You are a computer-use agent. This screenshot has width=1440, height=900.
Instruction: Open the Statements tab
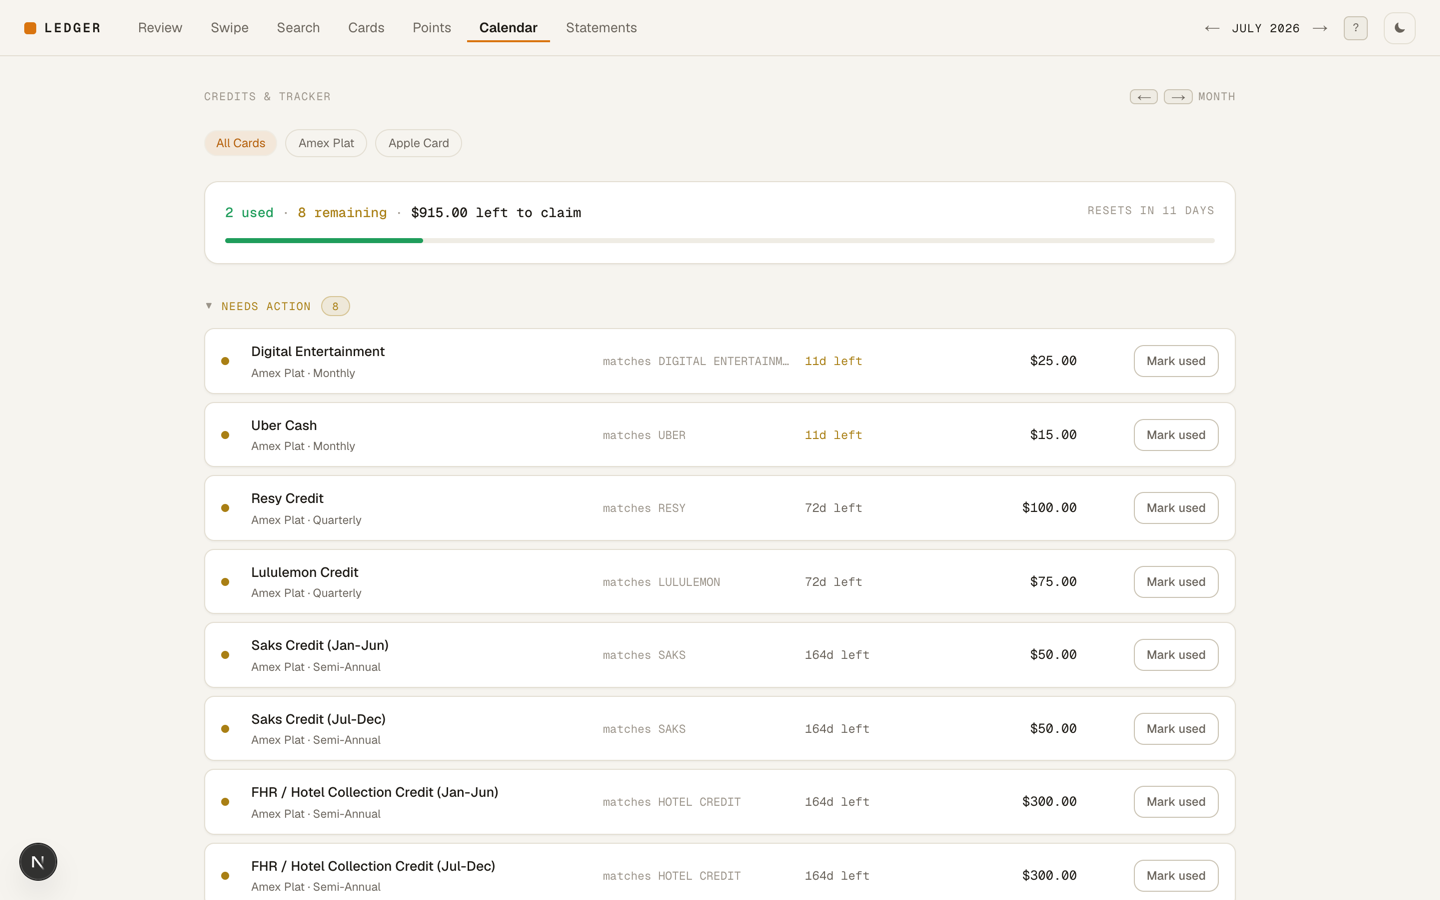point(601,28)
